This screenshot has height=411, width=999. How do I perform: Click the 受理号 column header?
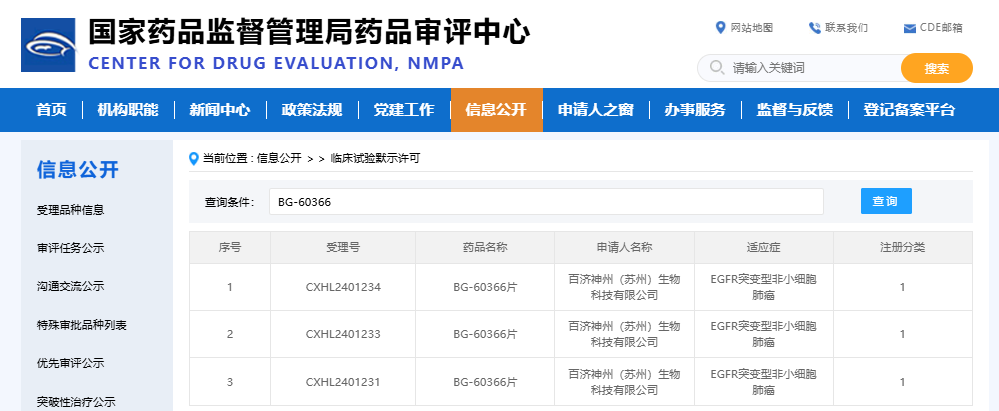pos(343,247)
